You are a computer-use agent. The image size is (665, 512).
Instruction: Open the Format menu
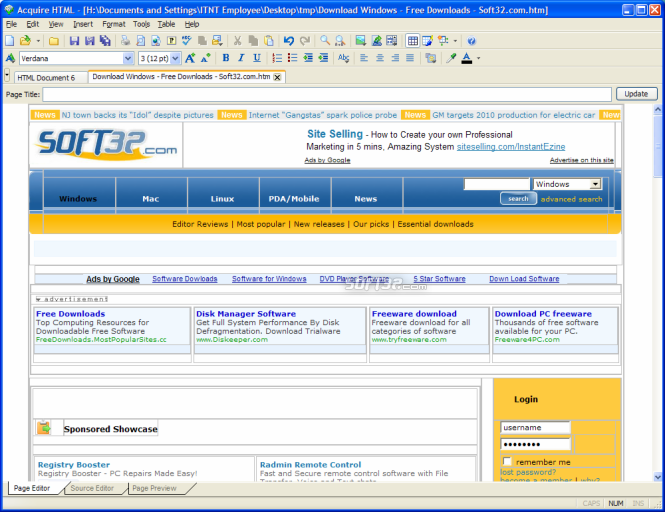coord(114,24)
